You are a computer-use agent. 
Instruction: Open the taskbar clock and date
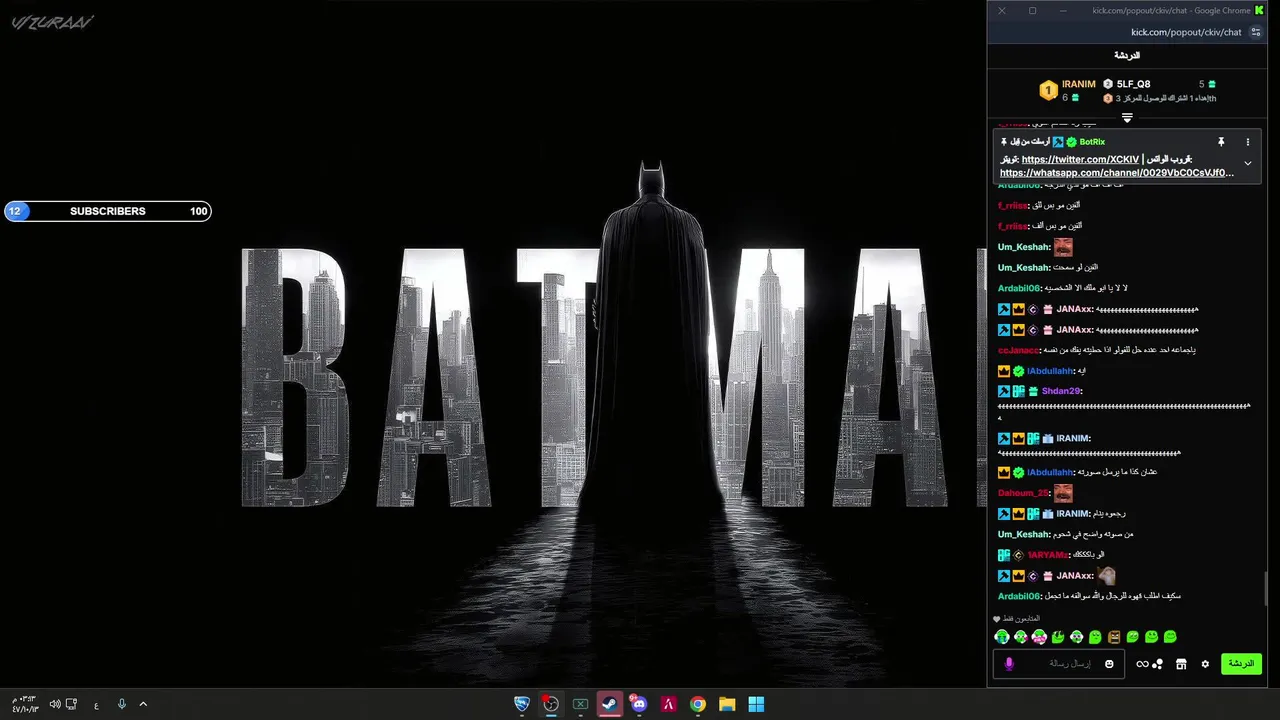coord(25,704)
